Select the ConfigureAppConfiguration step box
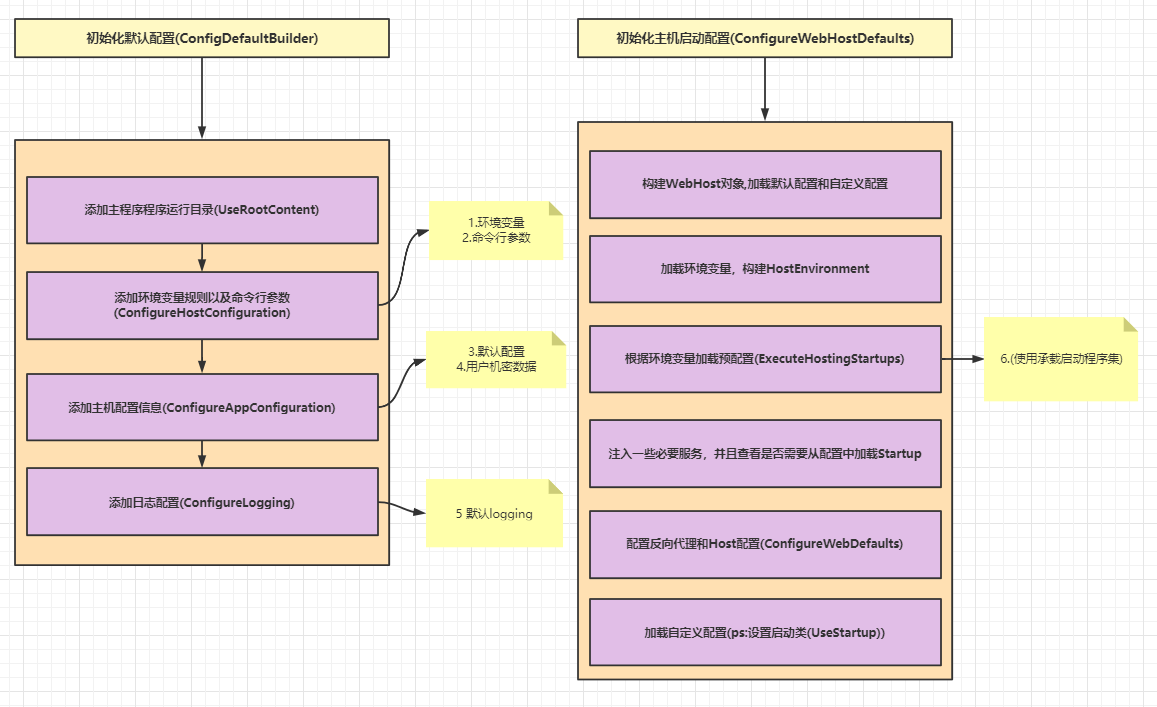 click(202, 407)
